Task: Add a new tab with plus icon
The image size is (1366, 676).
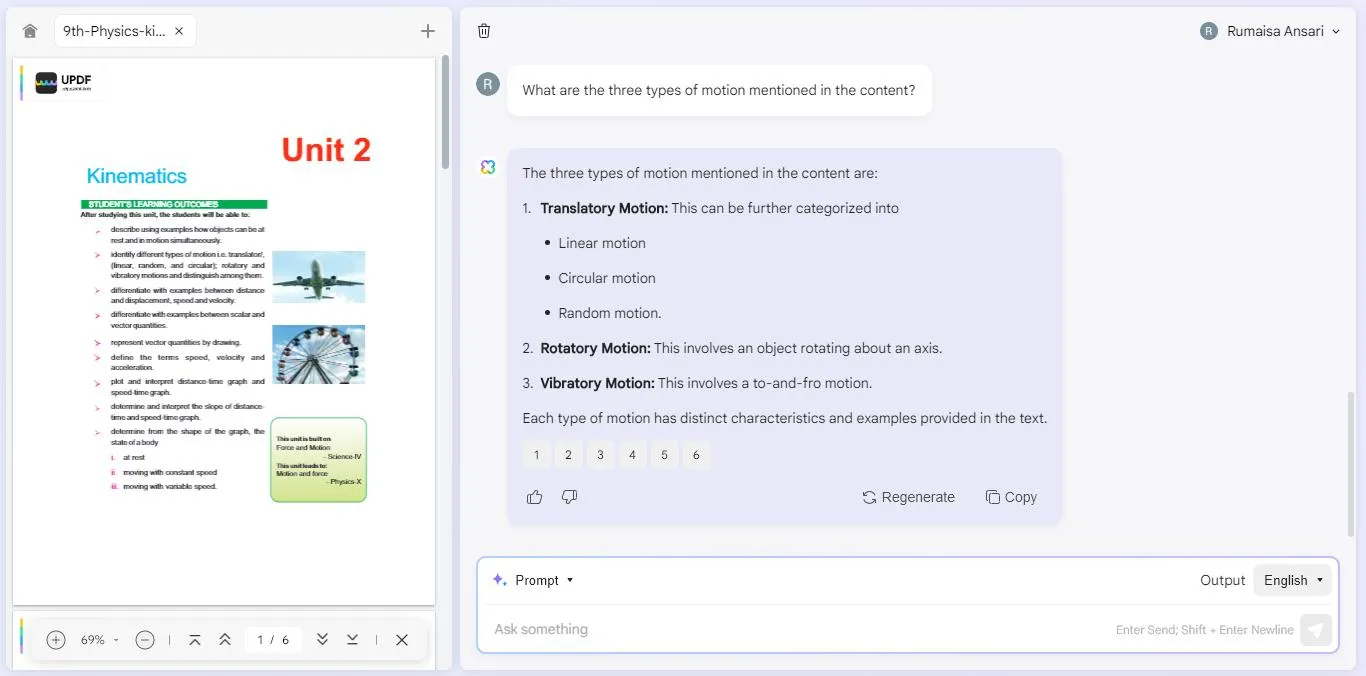Action: [x=428, y=31]
